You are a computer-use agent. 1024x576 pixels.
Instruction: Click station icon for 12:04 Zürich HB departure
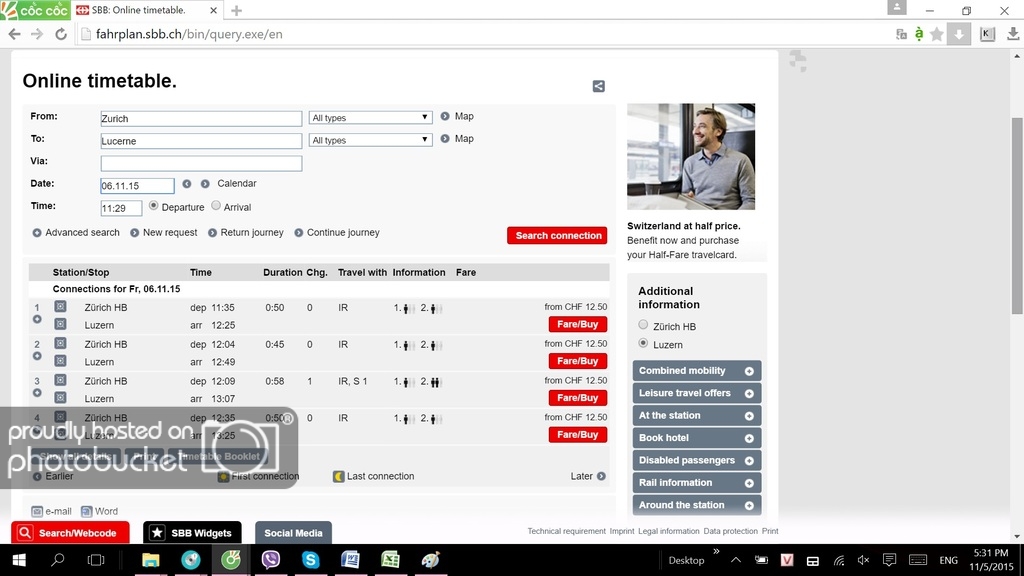click(x=60, y=343)
